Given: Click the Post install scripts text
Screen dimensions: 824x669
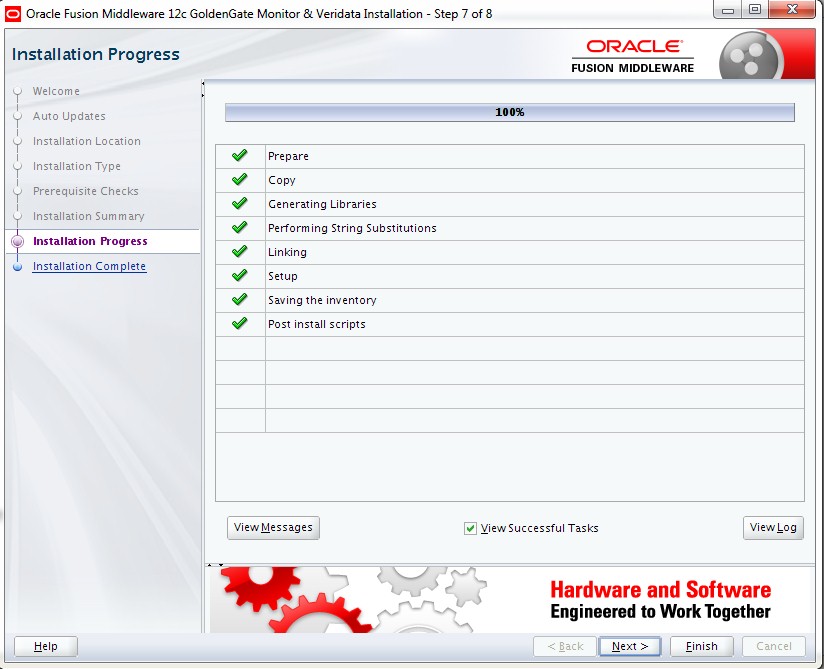Looking at the screenshot, I should click(x=316, y=324).
